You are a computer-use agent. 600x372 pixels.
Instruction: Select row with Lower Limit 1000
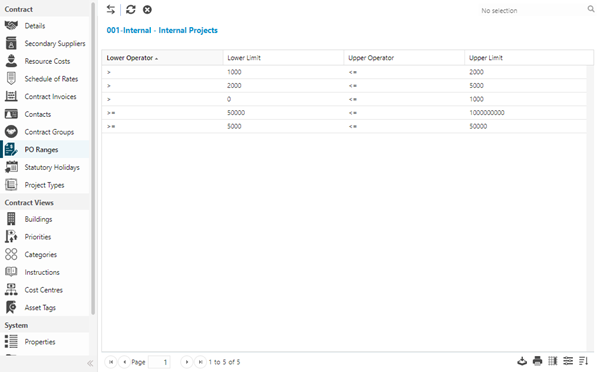point(344,72)
